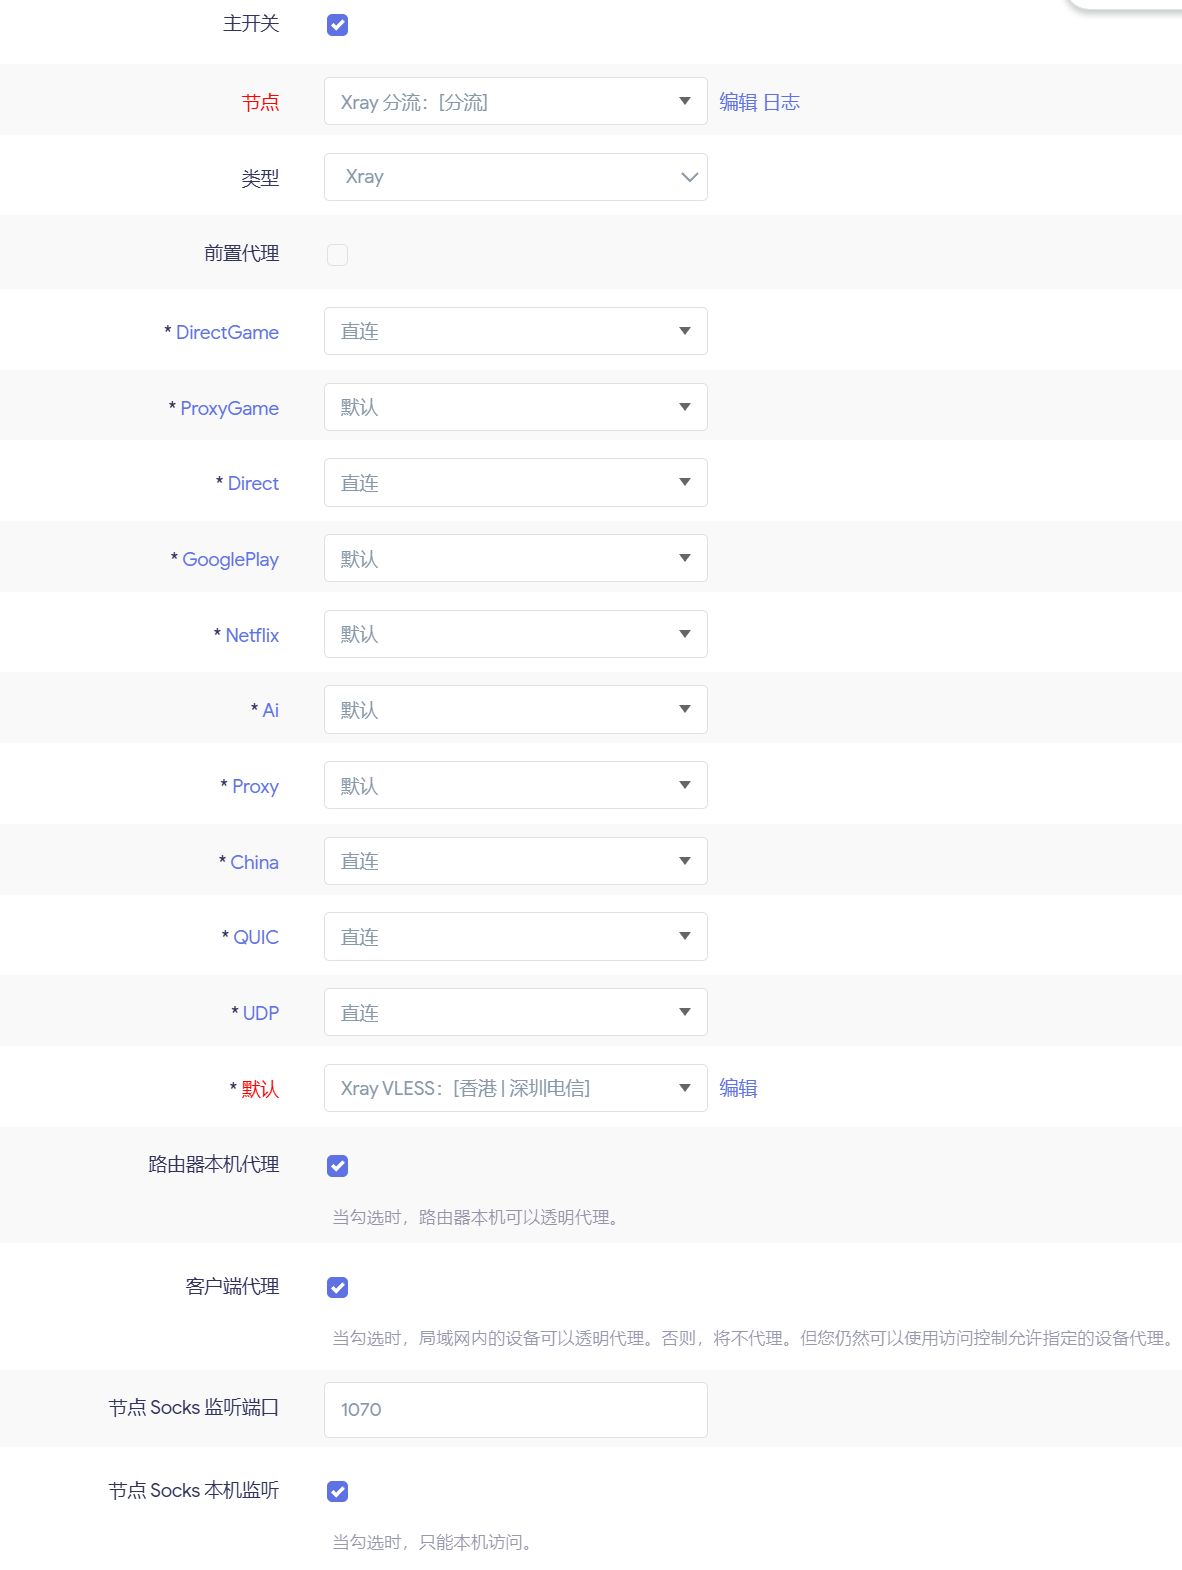Open the QUIC rule dropdown
The image size is (1182, 1570).
pos(515,937)
